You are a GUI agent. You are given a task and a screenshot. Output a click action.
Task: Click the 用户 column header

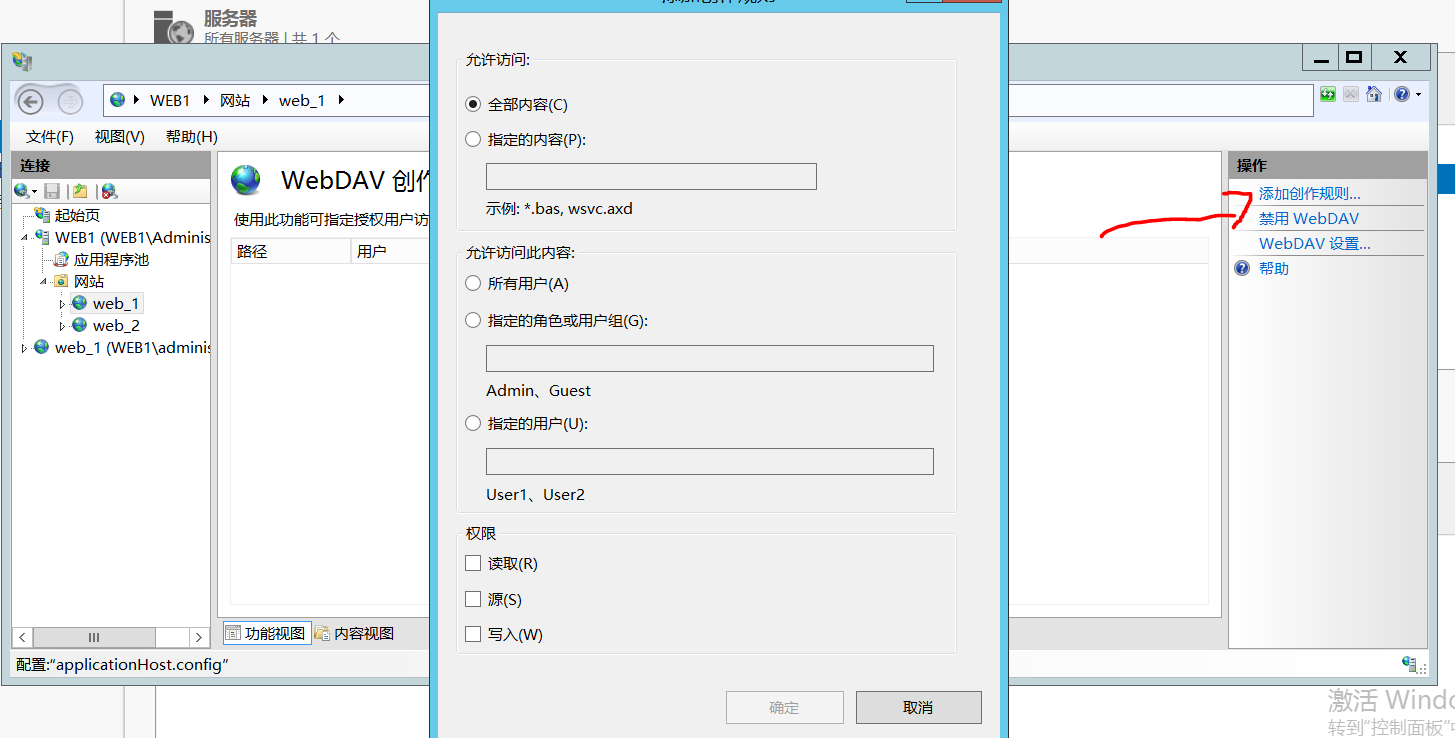pyautogui.click(x=390, y=251)
